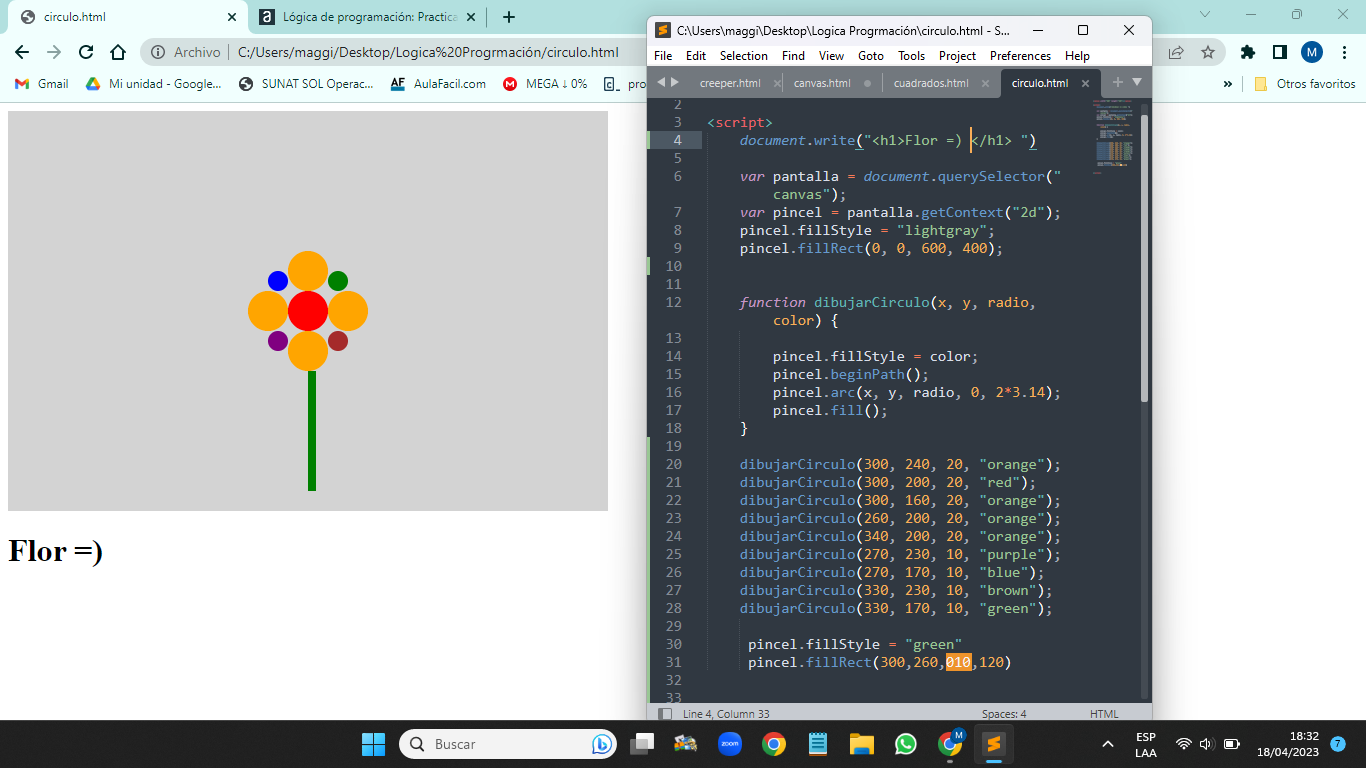The height and width of the screenshot is (768, 1366).
Task: Switch to cuadrados.html tab in Sublime
Action: (x=931, y=83)
